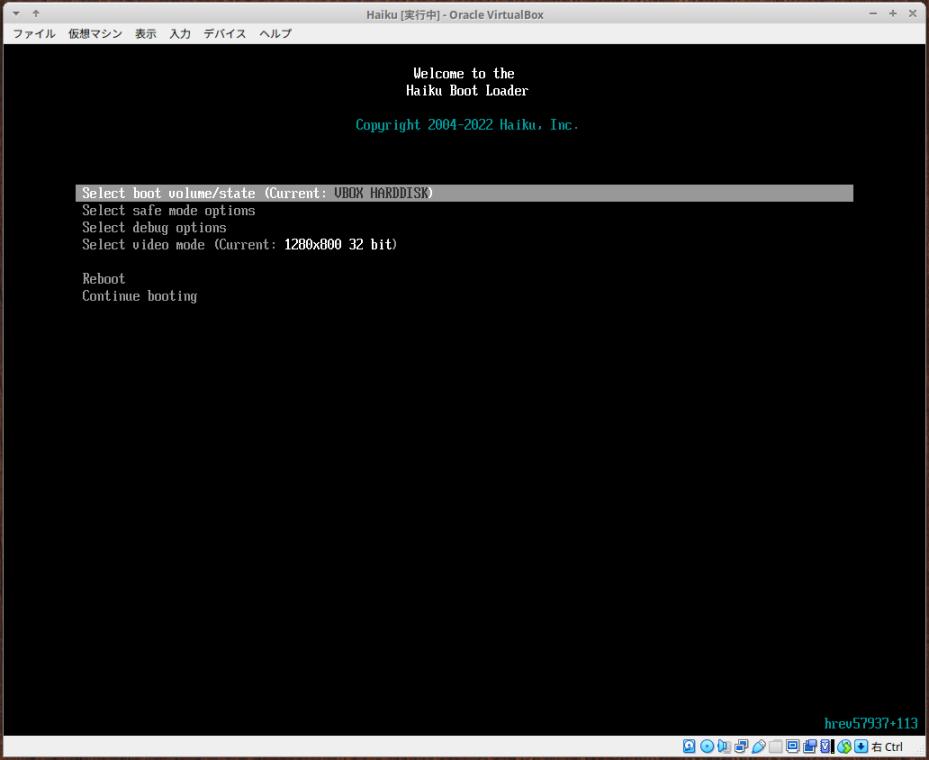
Task: Click the keyboard capture arrow icon
Action: pyautogui.click(x=861, y=746)
